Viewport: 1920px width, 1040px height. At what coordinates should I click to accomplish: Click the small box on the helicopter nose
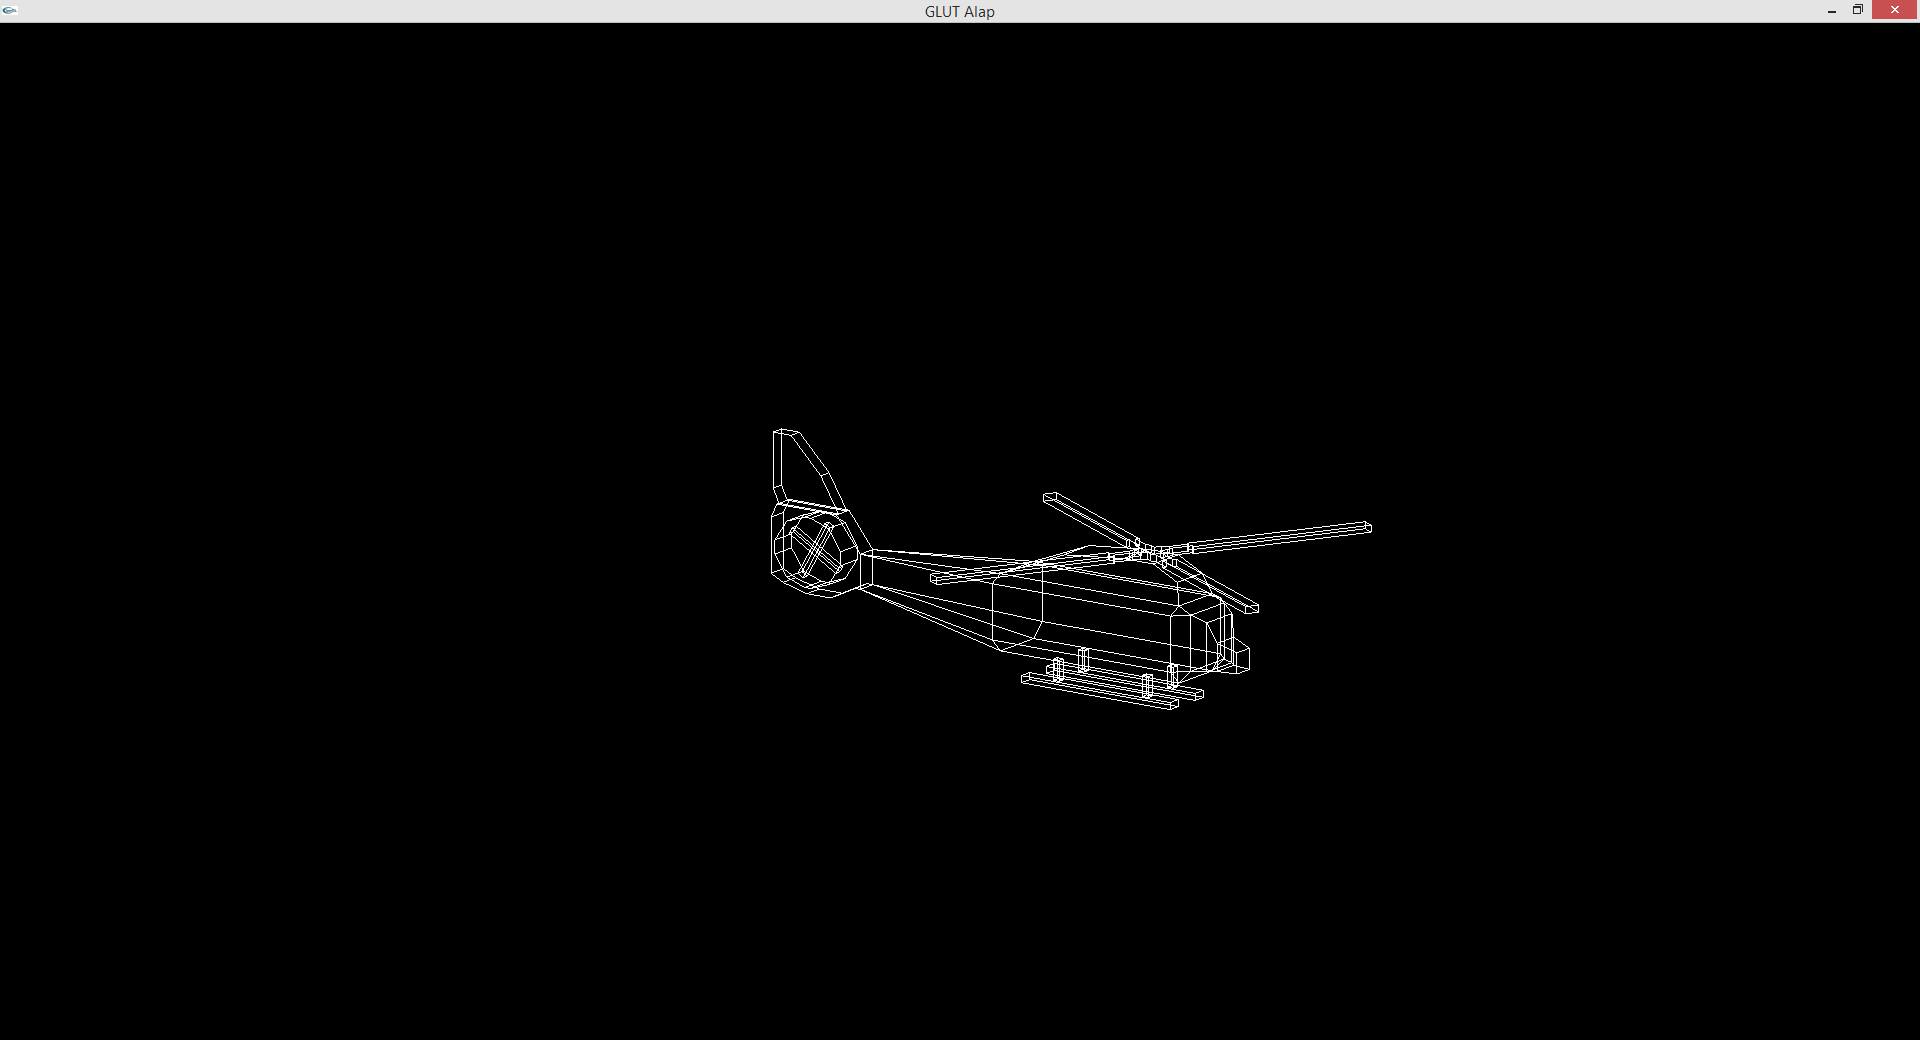coord(1239,659)
